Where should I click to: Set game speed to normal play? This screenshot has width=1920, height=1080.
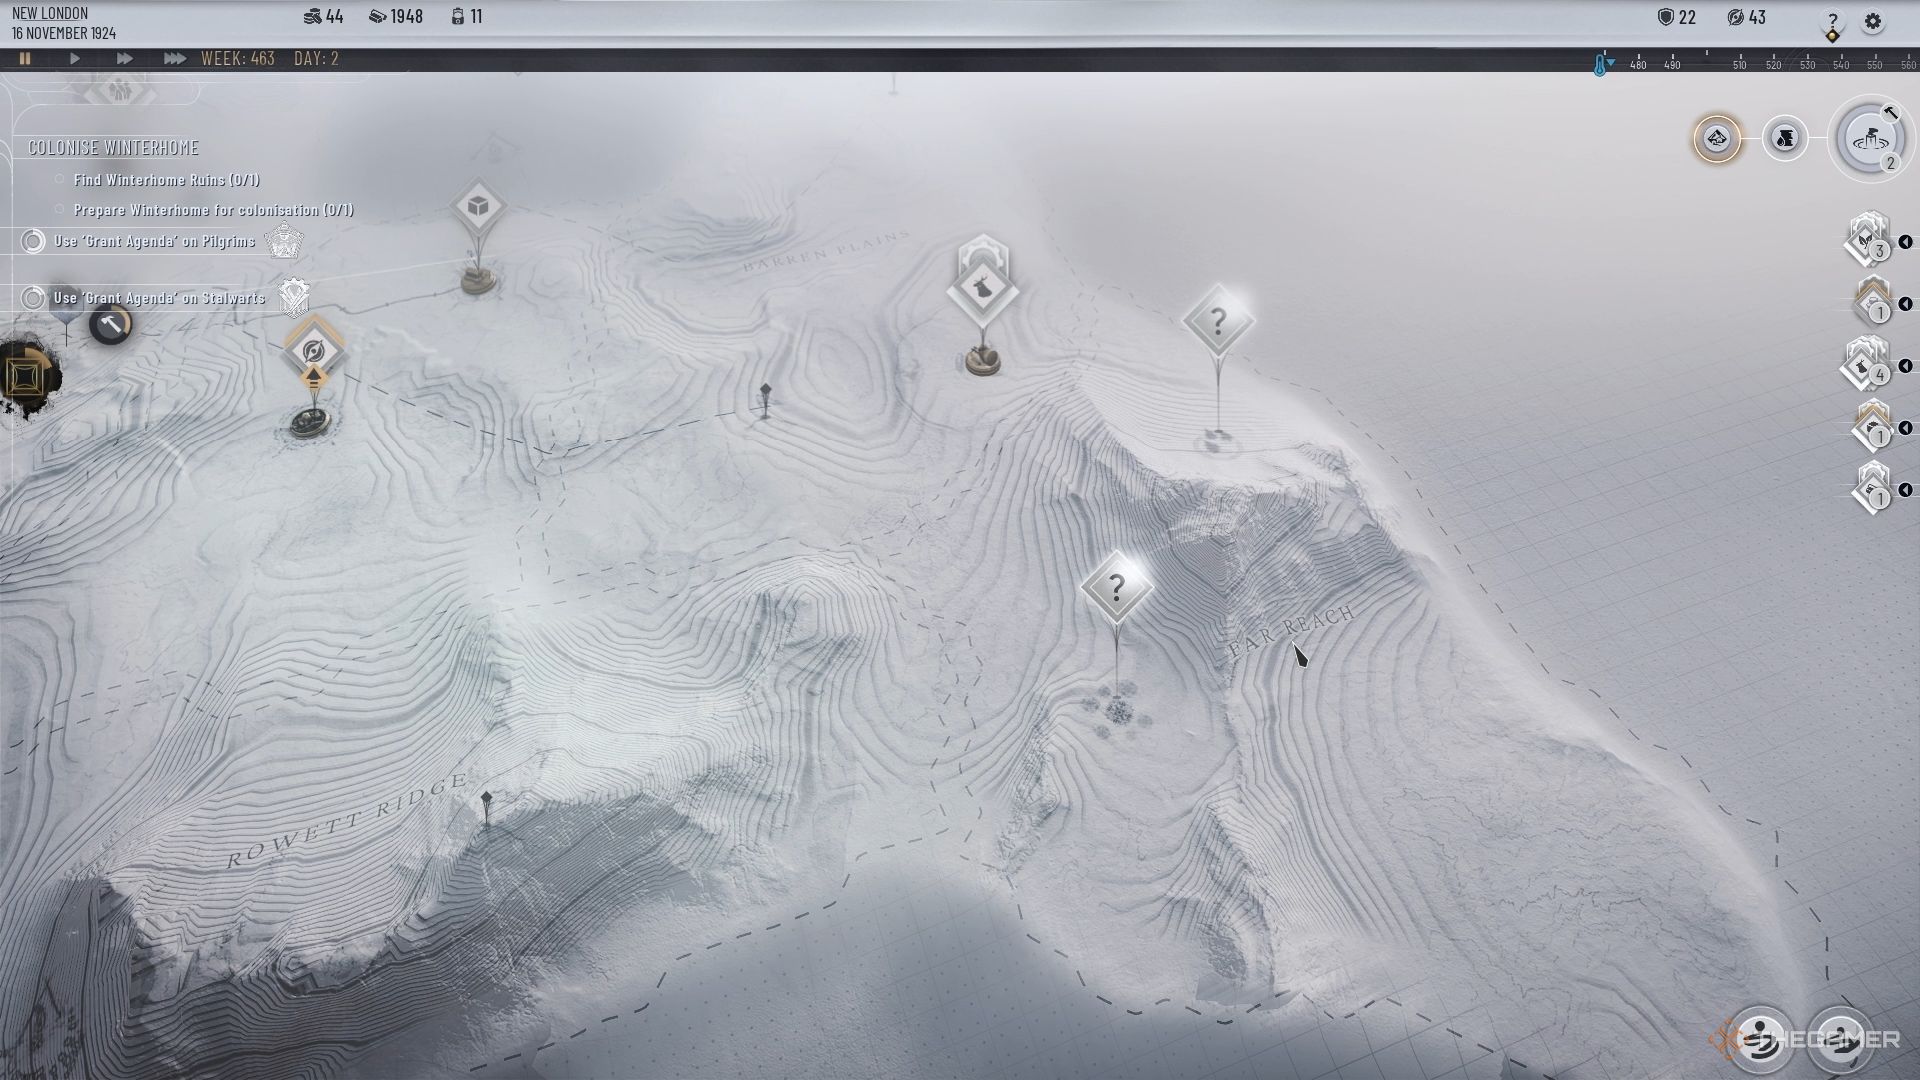point(75,59)
